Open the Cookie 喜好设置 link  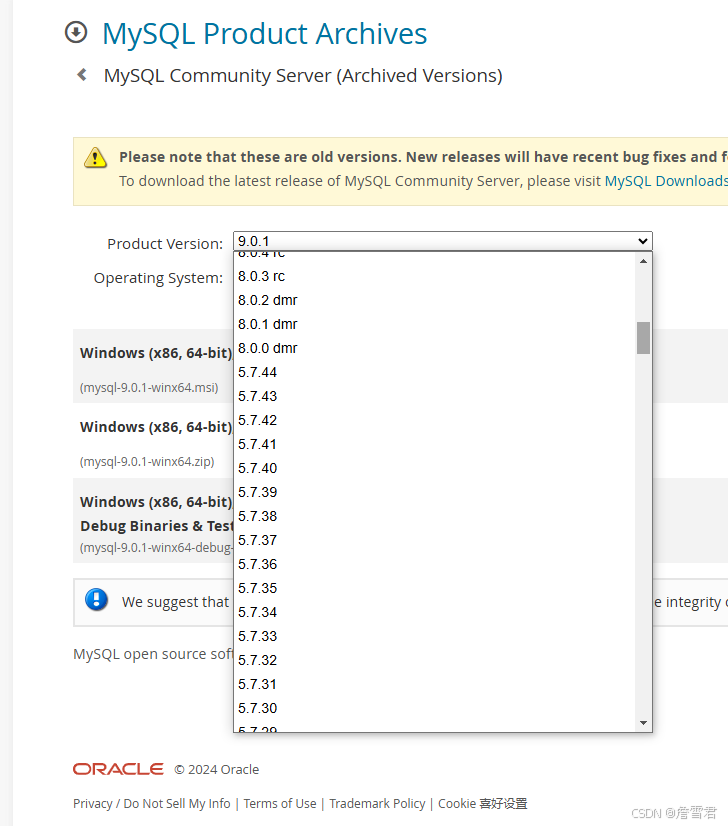pos(483,803)
